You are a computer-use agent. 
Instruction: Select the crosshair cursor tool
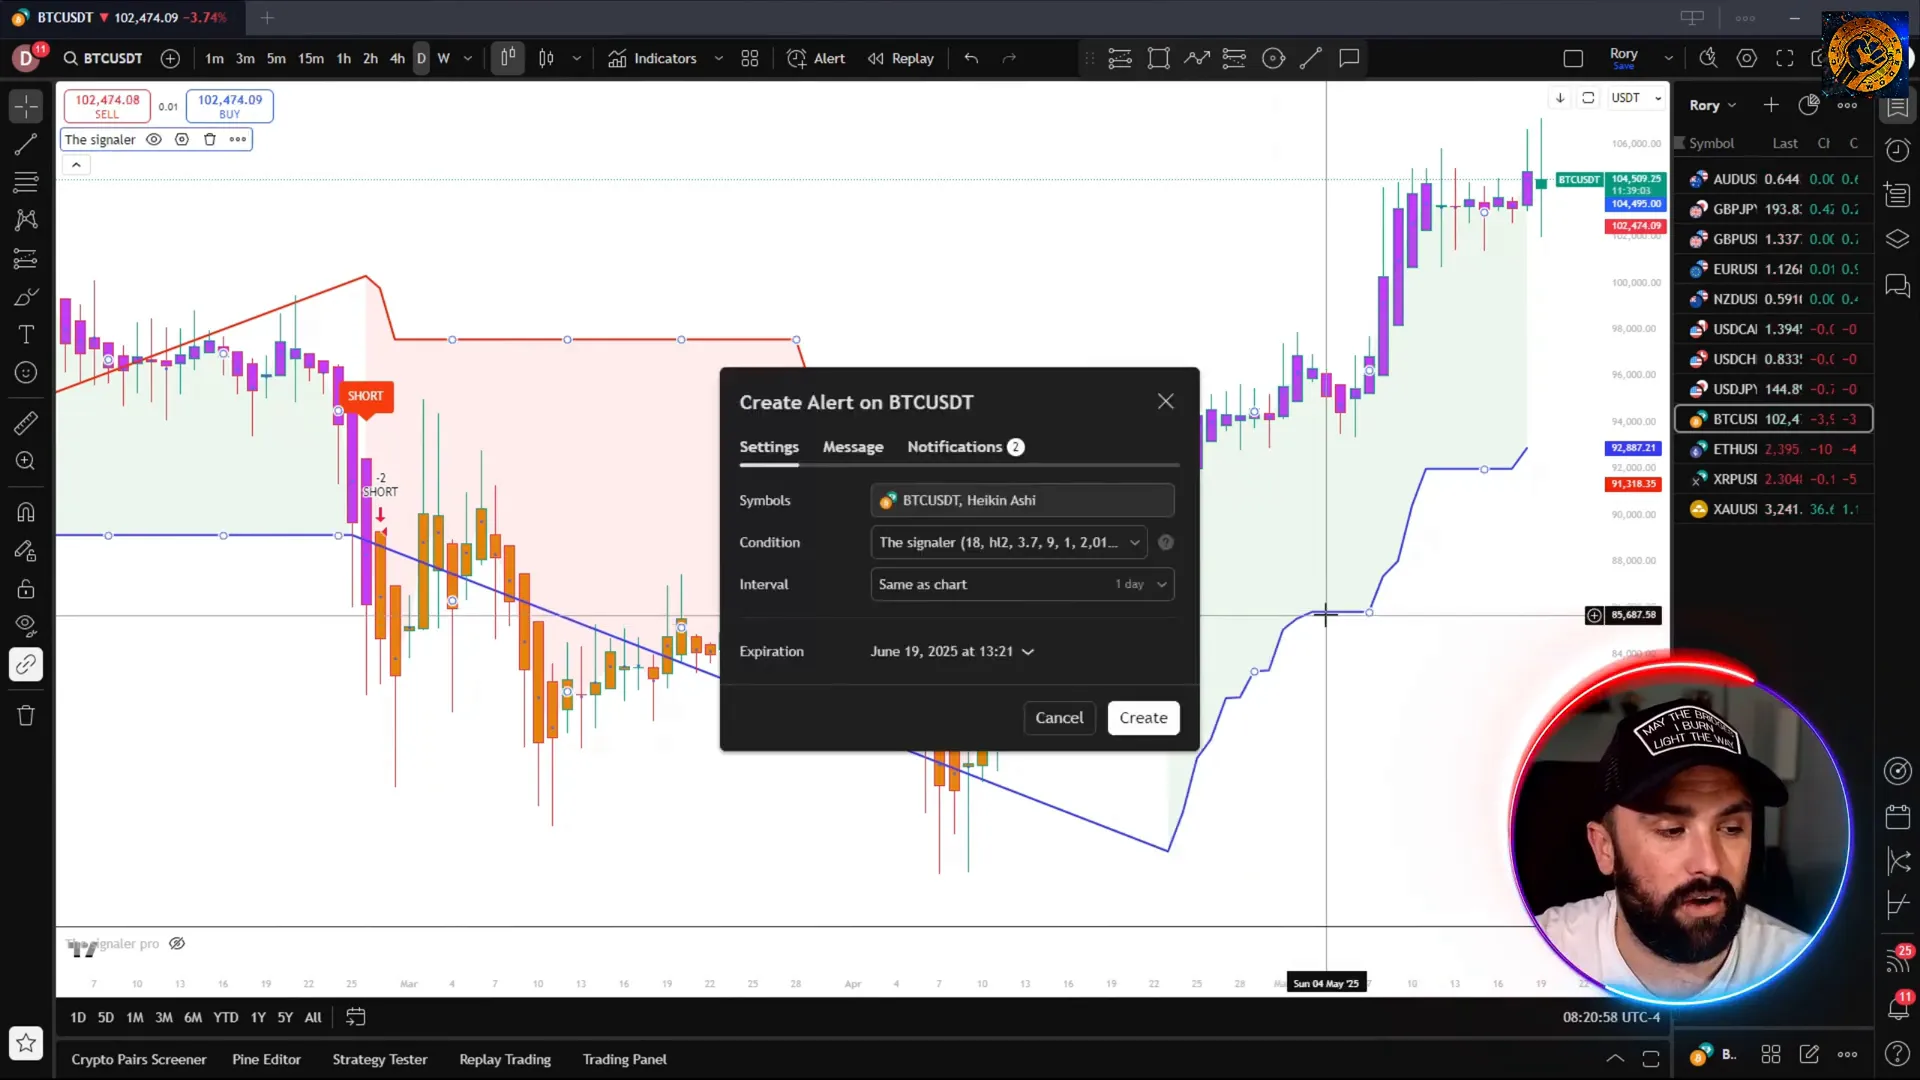26,106
